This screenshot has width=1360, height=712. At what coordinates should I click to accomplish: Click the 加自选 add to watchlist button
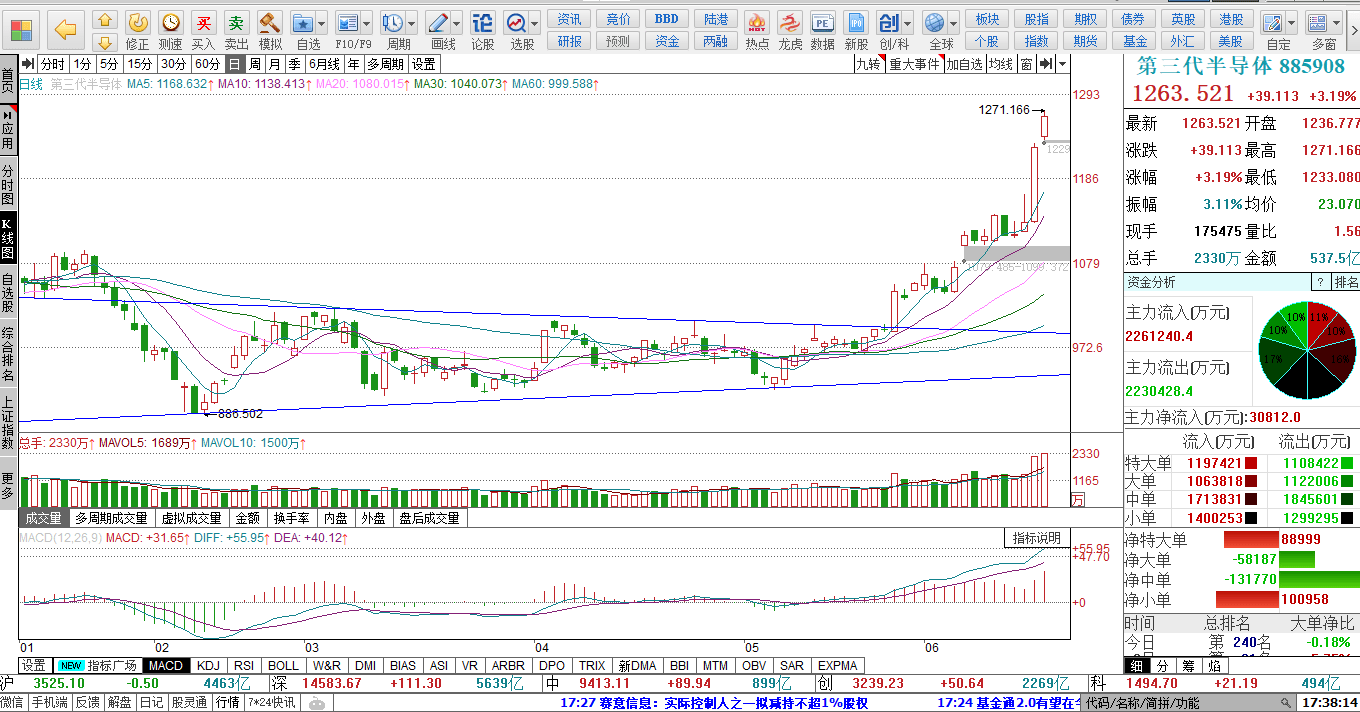pos(965,64)
